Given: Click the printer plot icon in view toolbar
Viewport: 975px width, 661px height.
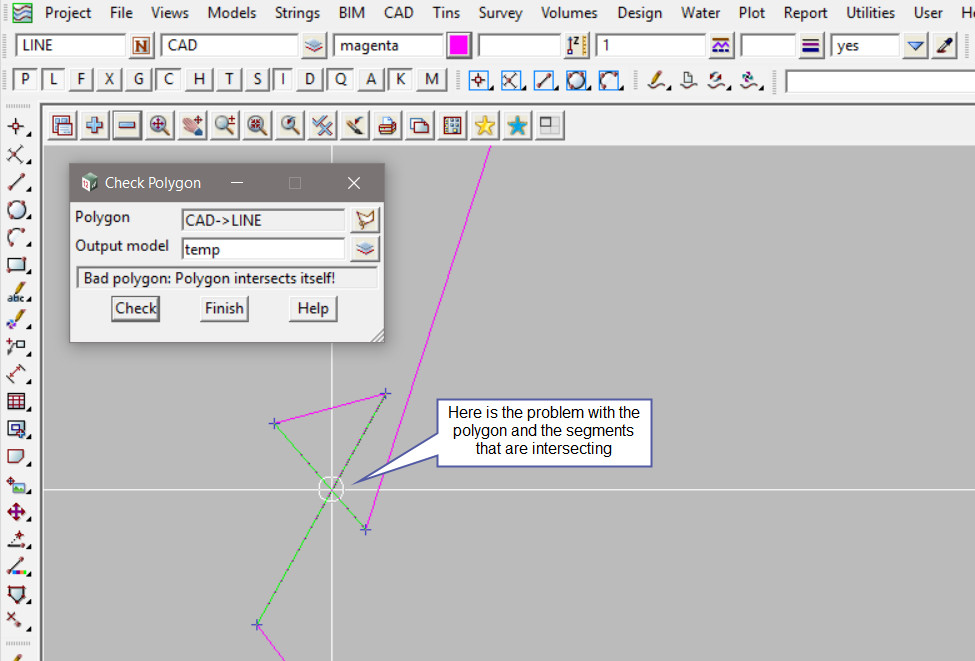Looking at the screenshot, I should pyautogui.click(x=387, y=125).
